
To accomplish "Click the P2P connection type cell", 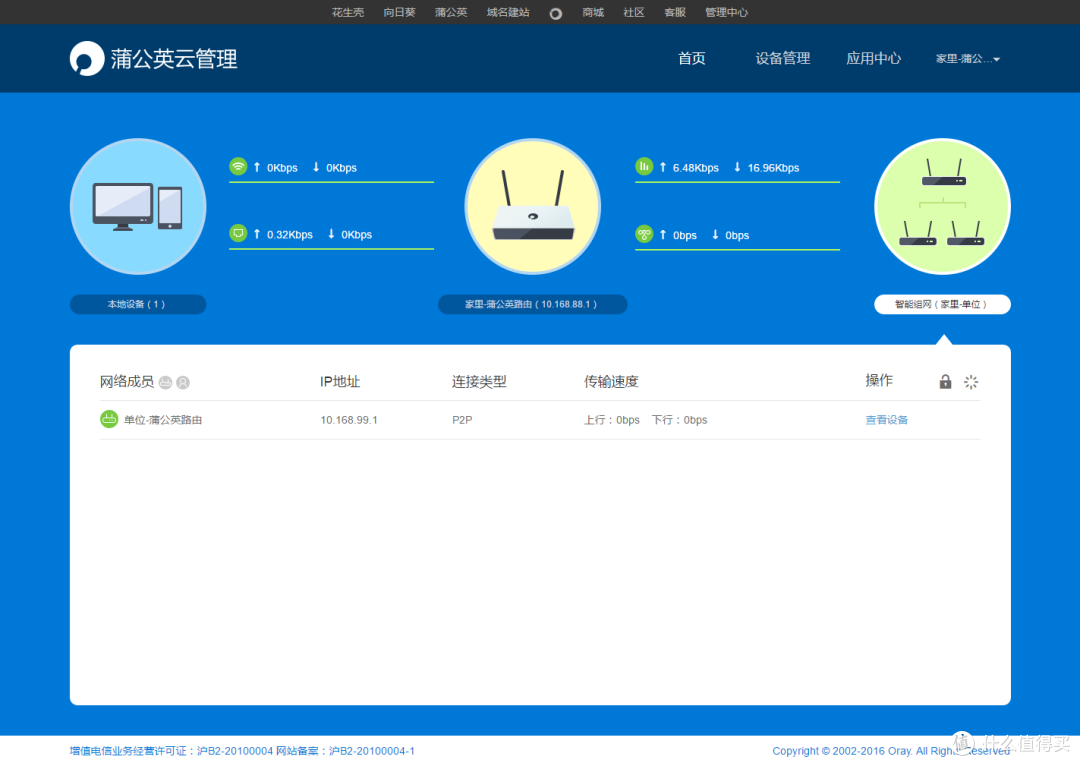I will [x=462, y=420].
